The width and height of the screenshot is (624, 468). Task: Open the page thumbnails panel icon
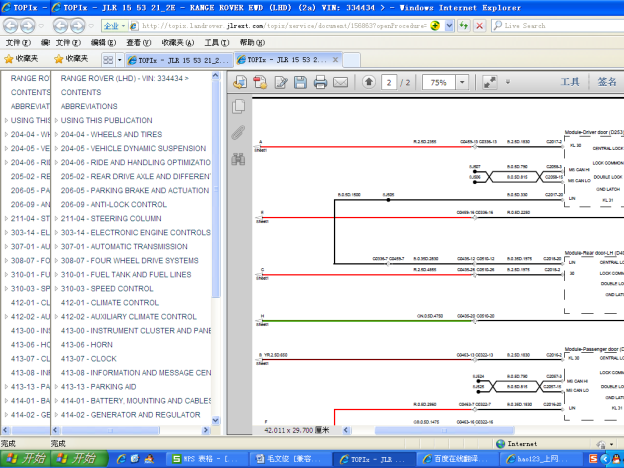238,106
